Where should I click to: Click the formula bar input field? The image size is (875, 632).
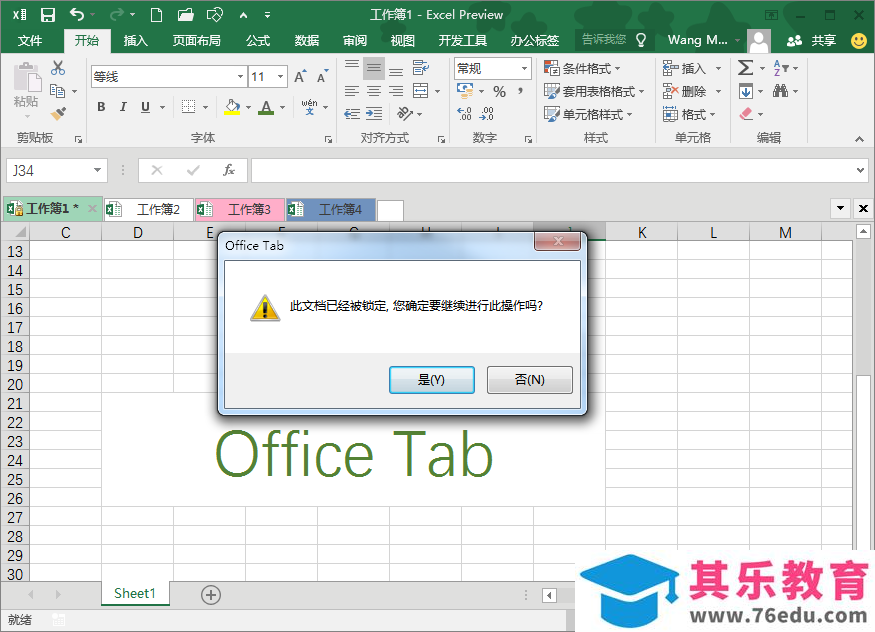552,170
